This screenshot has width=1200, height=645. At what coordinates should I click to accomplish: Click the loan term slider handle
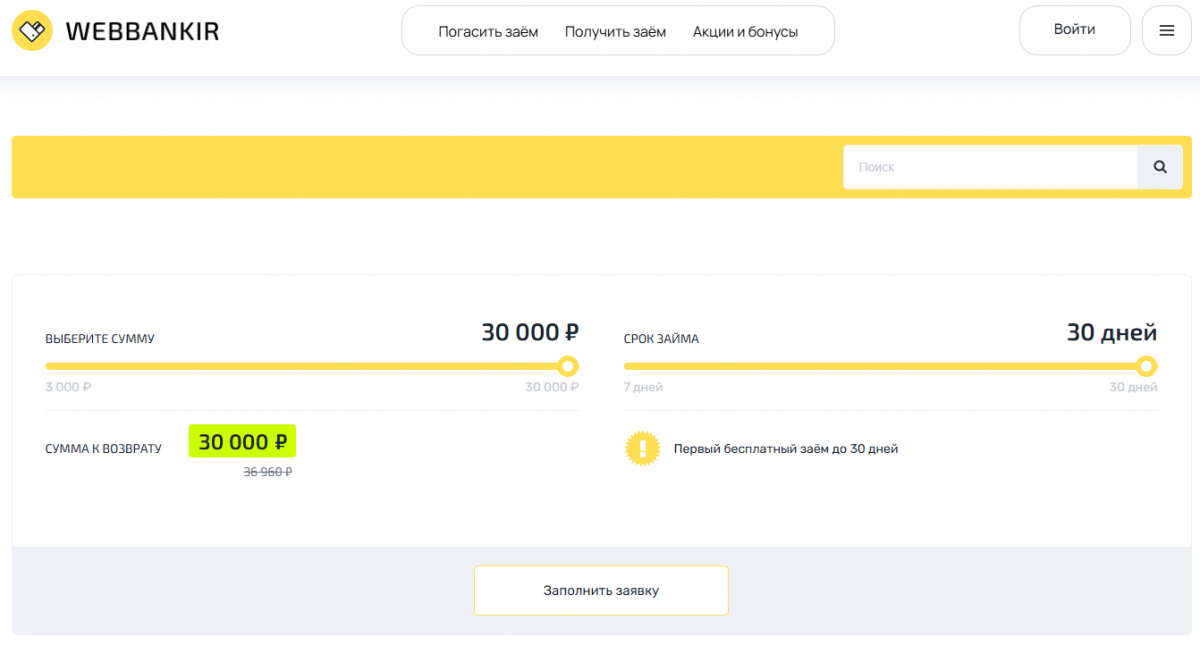pos(1147,366)
